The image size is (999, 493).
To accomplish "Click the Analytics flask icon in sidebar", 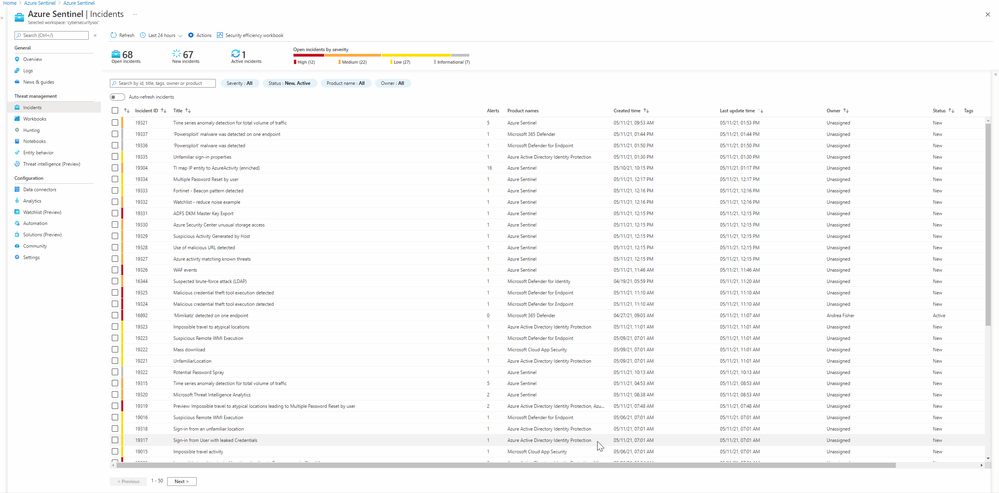I will point(17,201).
